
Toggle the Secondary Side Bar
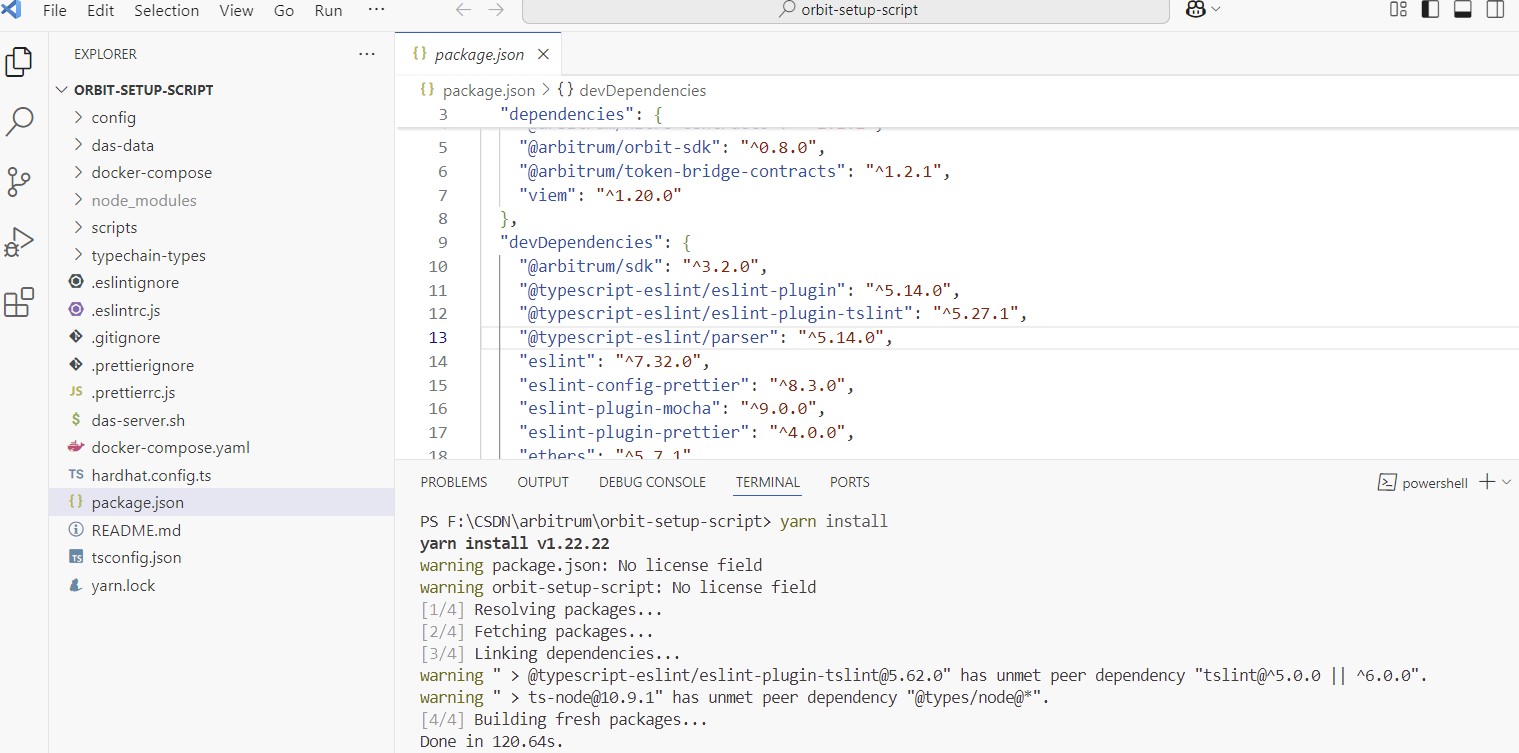tap(1495, 10)
